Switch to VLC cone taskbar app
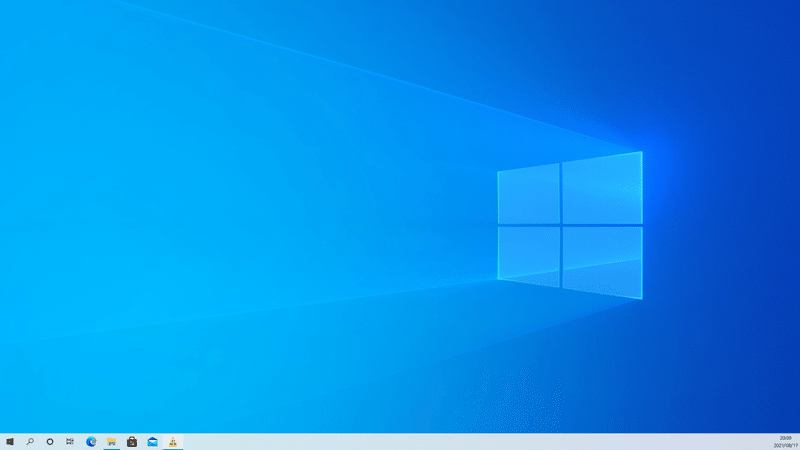 click(173, 442)
